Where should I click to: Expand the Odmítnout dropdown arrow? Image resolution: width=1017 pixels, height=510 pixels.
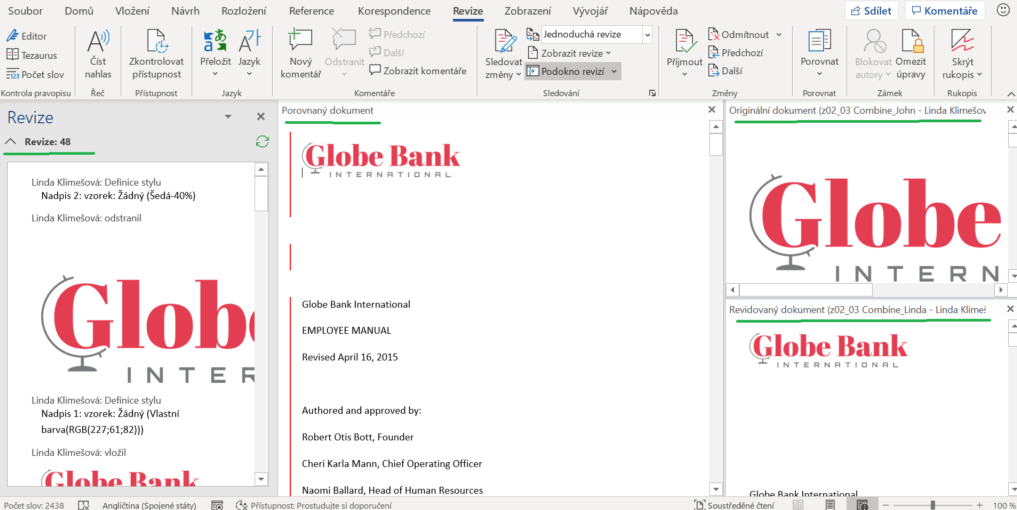(779, 34)
